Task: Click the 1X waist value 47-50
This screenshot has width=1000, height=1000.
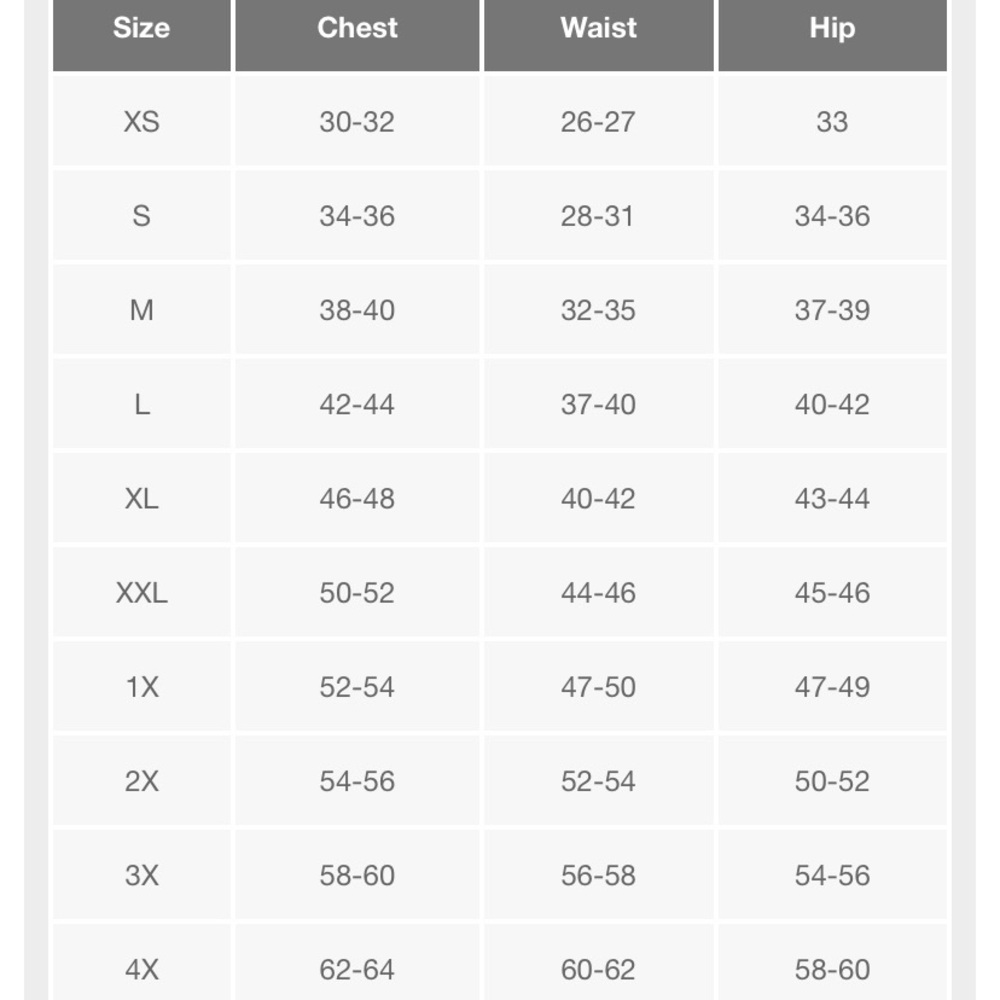Action: tap(598, 687)
